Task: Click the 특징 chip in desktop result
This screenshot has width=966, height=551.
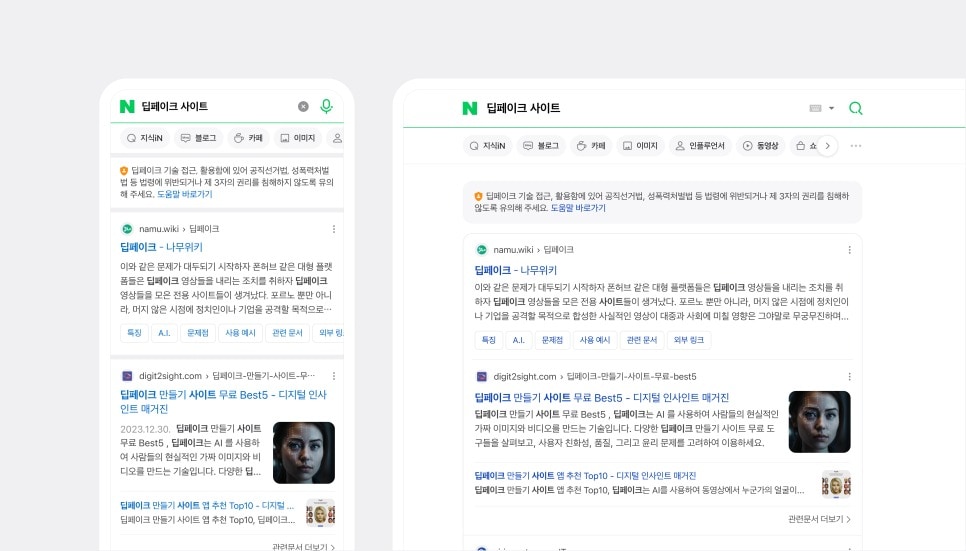Action: (x=489, y=340)
